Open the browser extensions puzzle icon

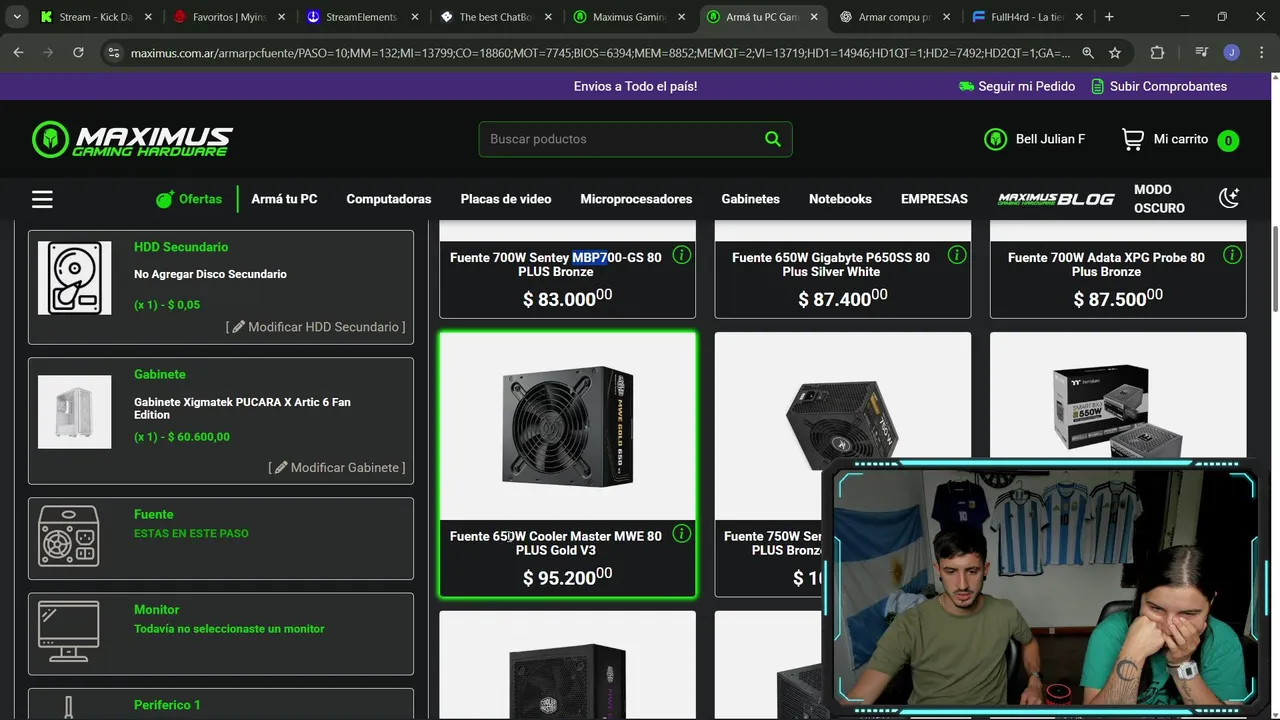(x=1157, y=53)
